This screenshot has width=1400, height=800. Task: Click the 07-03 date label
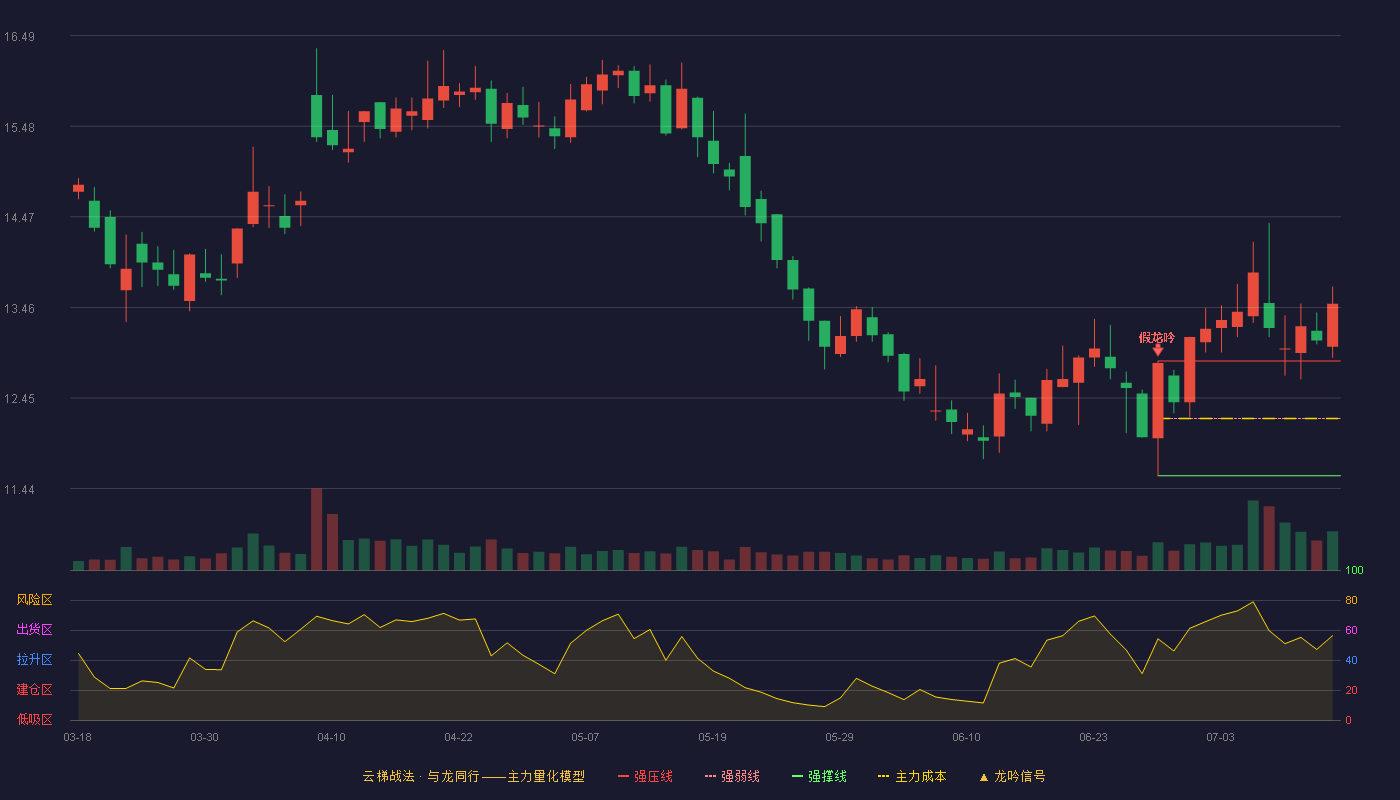point(1220,737)
